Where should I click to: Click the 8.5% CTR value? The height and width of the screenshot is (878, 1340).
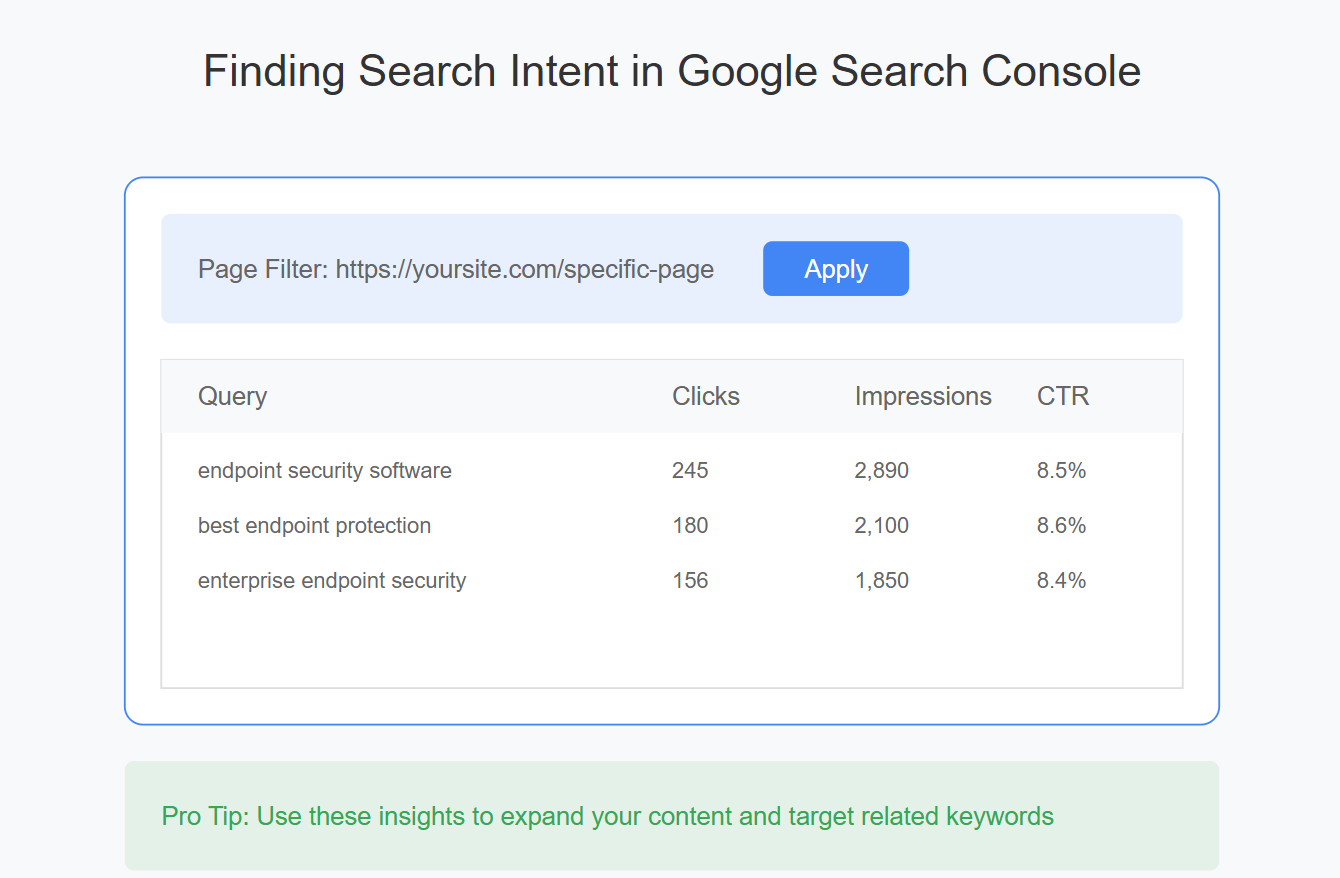[x=1061, y=470]
